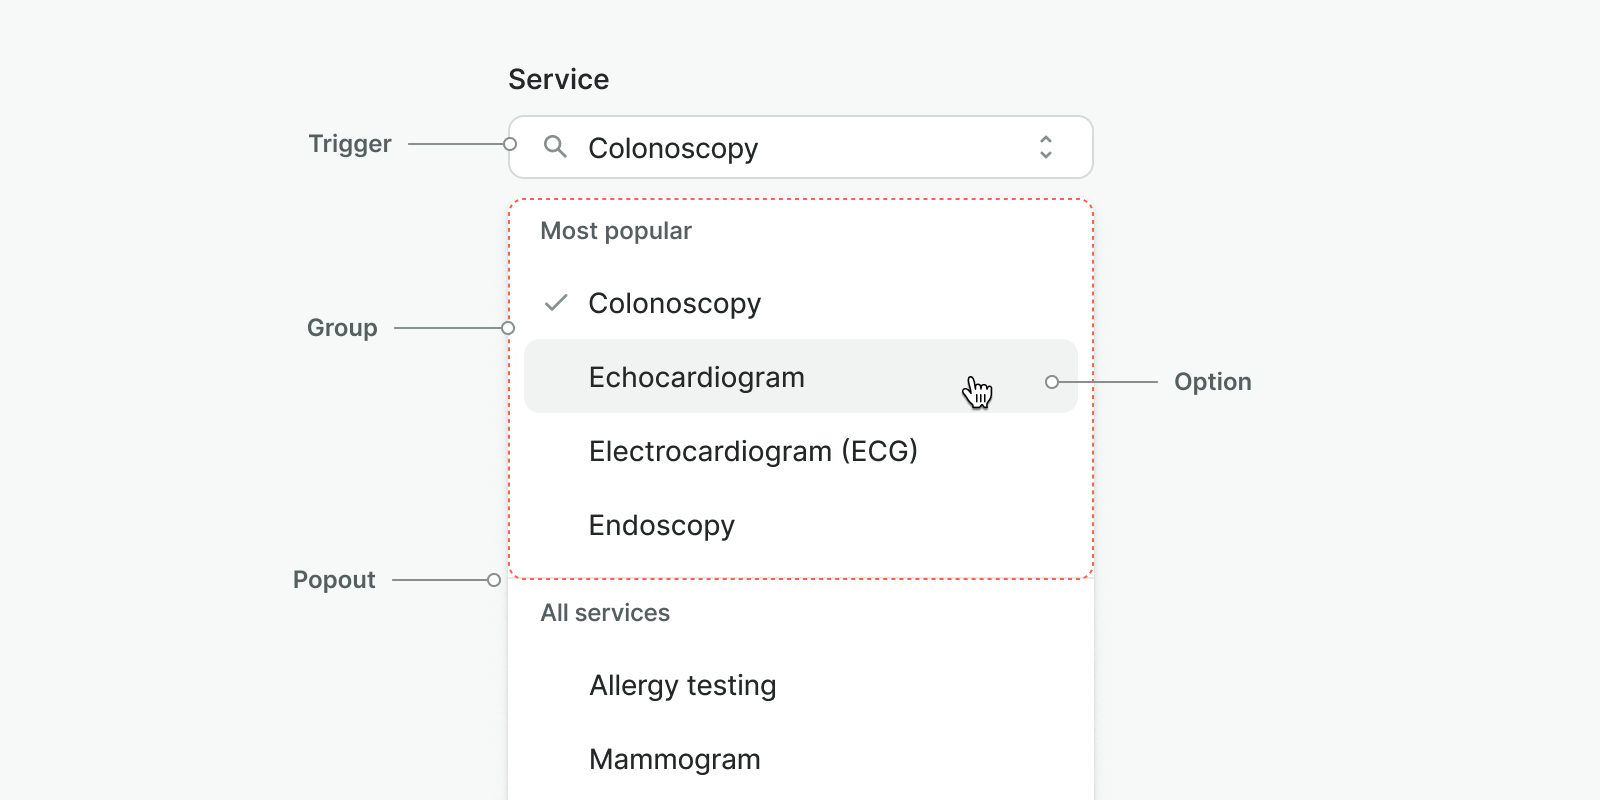Click the Popout annotation label

pyautogui.click(x=334, y=580)
